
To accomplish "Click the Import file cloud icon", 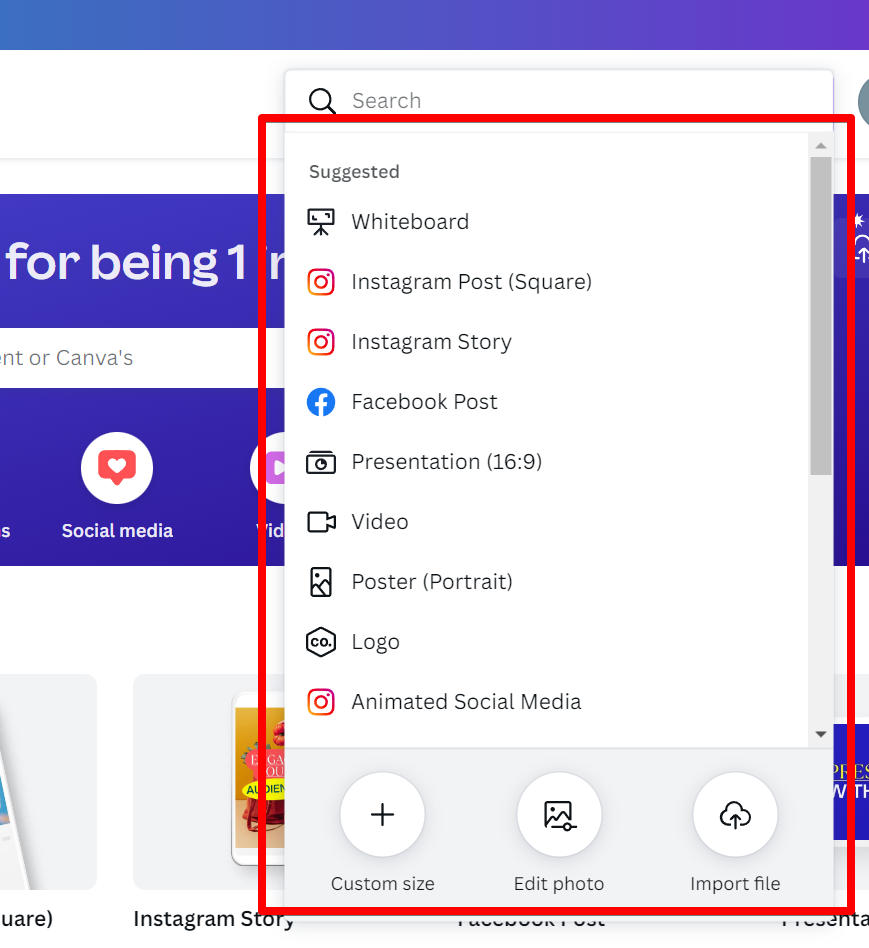I will [x=735, y=814].
